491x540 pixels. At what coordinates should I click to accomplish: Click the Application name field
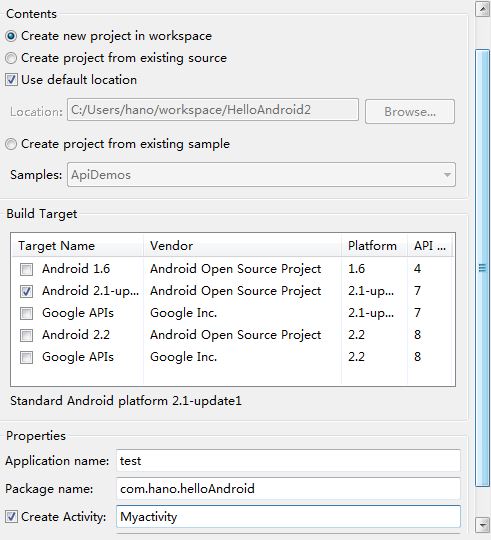click(x=288, y=461)
